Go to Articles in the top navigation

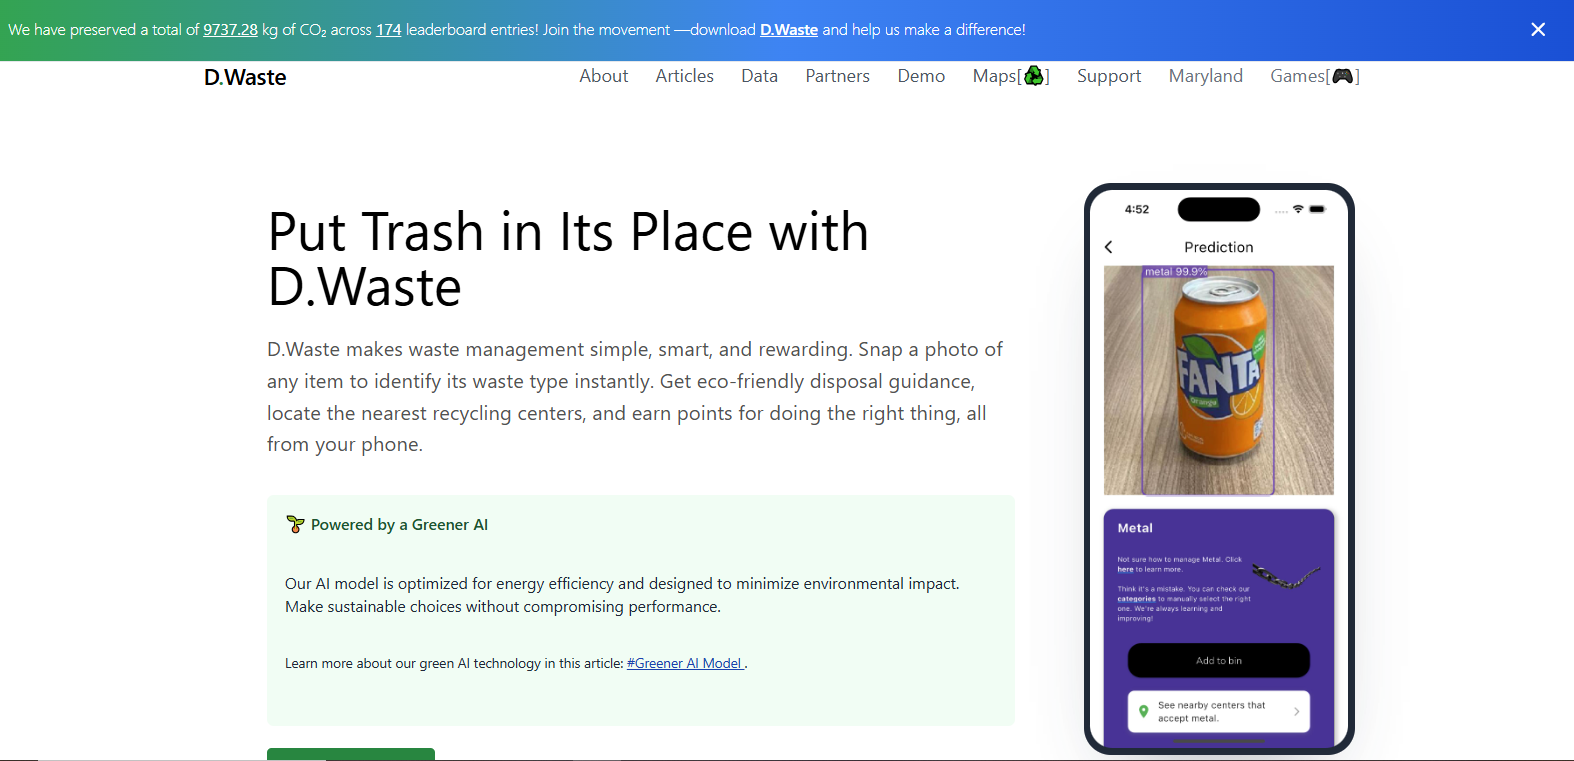pos(684,76)
